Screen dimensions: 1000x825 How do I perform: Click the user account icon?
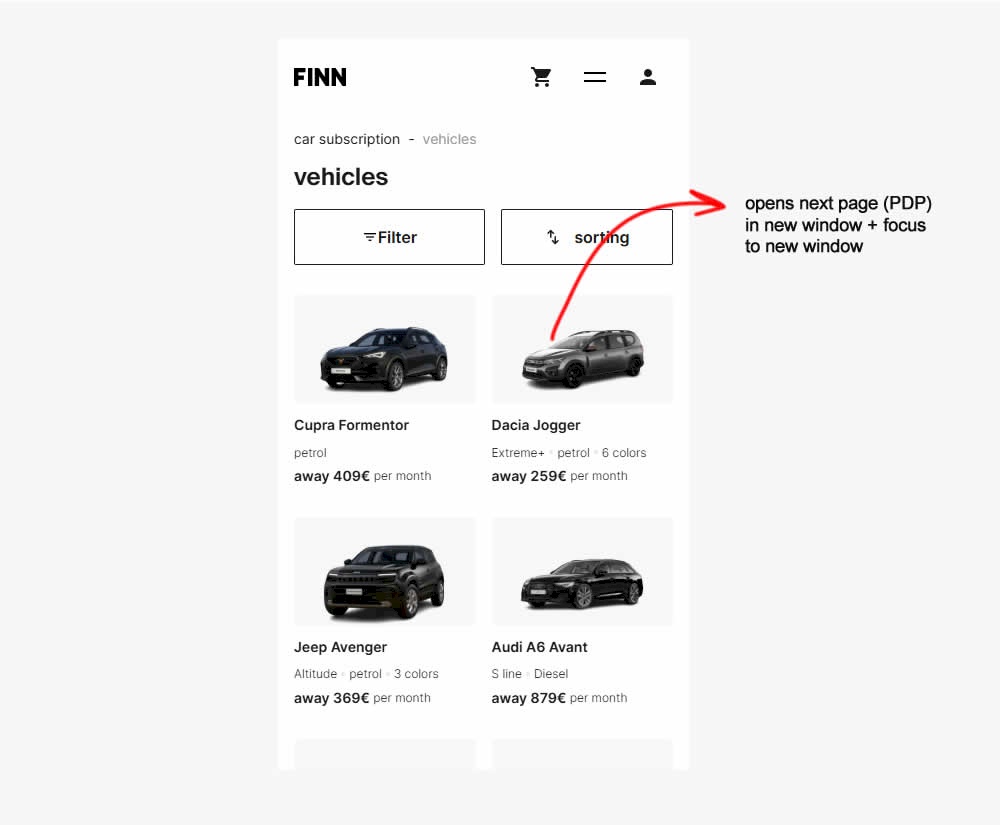point(648,77)
